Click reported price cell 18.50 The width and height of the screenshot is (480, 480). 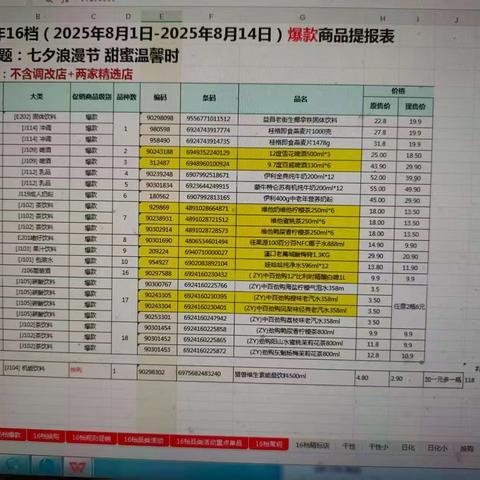point(414,156)
